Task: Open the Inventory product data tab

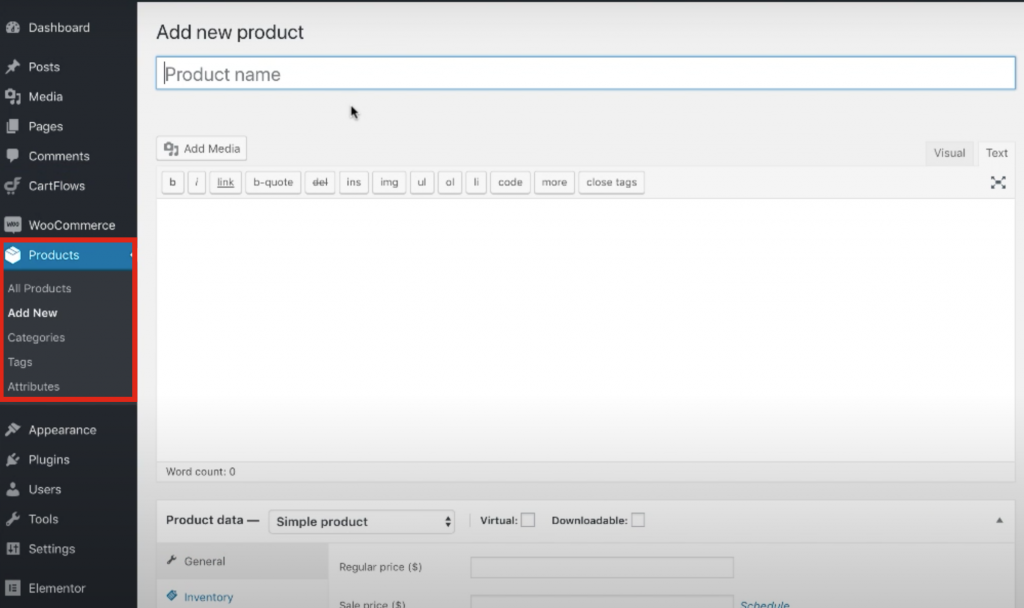Action: [x=242, y=596]
